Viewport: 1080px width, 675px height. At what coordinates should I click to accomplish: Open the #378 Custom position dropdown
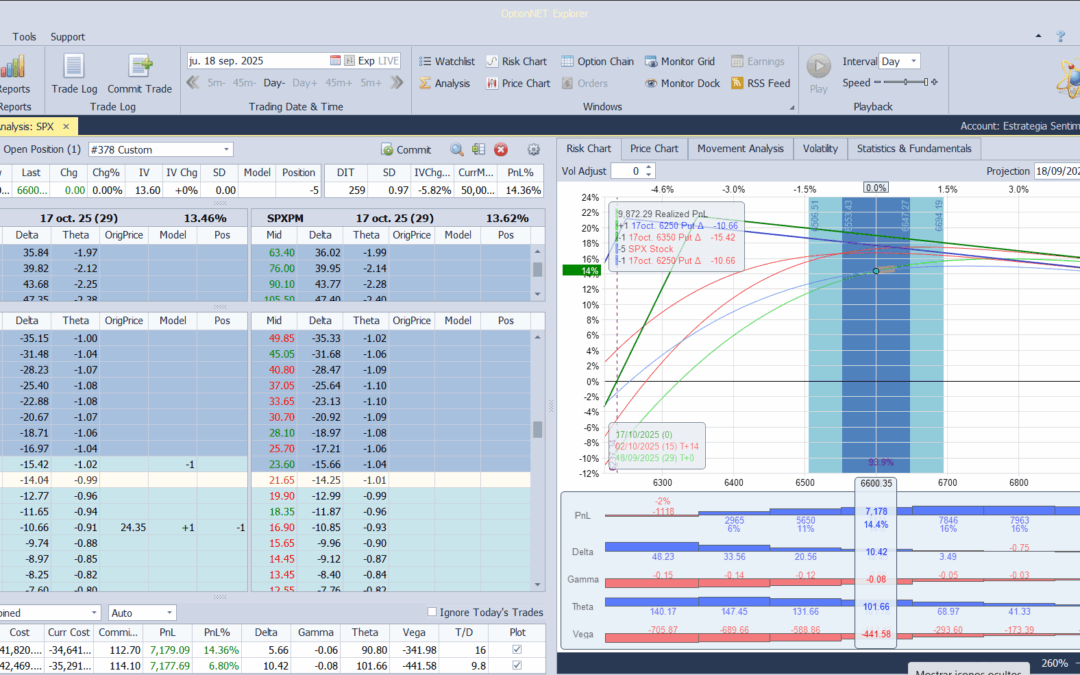(227, 149)
